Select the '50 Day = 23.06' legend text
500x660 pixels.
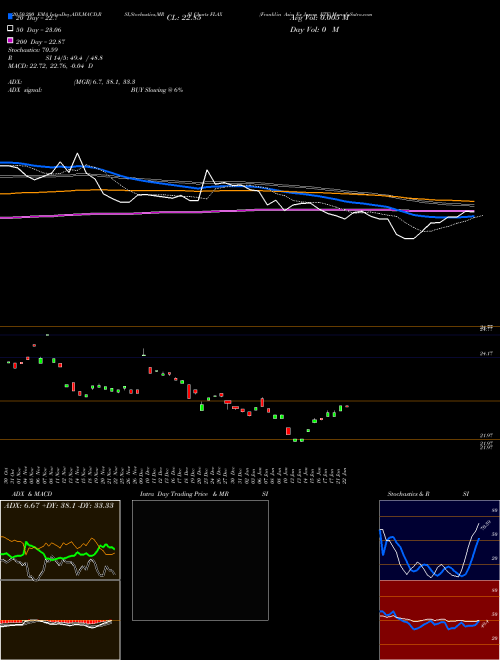39,30
